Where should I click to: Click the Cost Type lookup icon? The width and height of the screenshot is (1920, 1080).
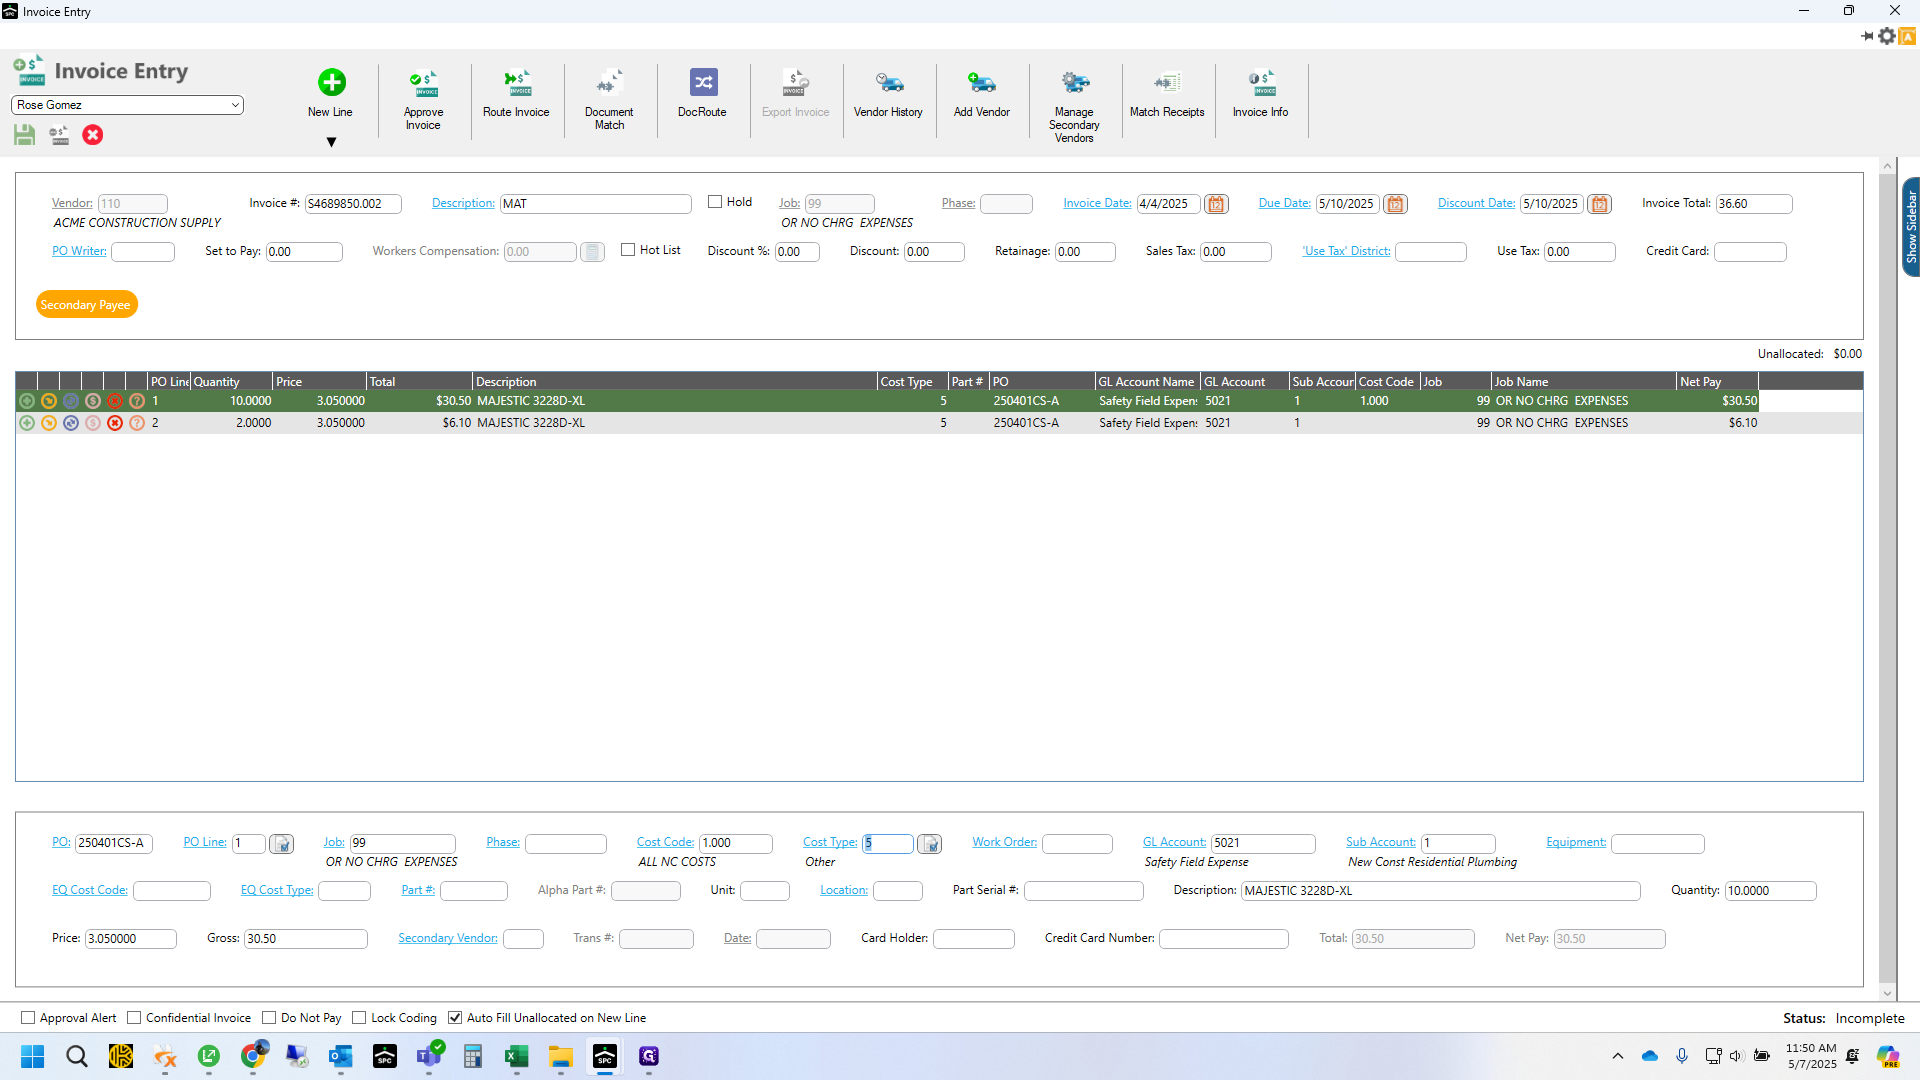(930, 844)
